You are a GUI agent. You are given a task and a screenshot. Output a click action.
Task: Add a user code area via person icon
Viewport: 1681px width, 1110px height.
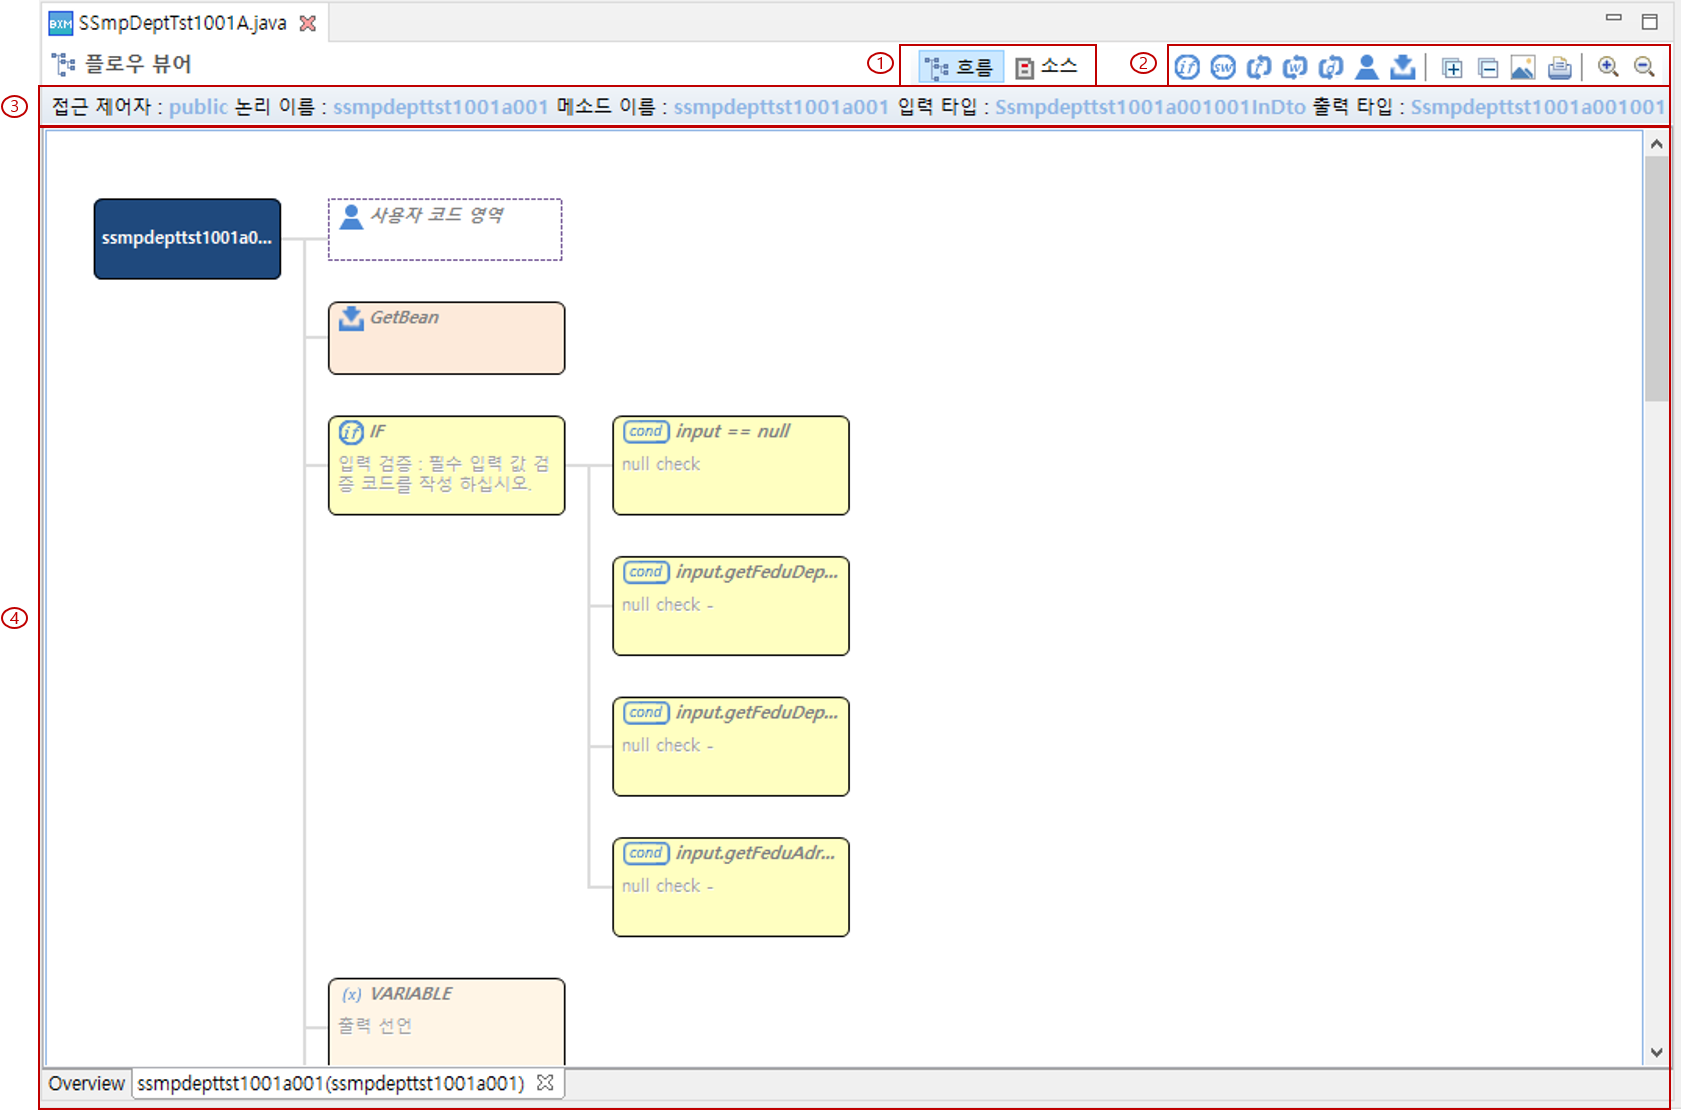(1367, 67)
